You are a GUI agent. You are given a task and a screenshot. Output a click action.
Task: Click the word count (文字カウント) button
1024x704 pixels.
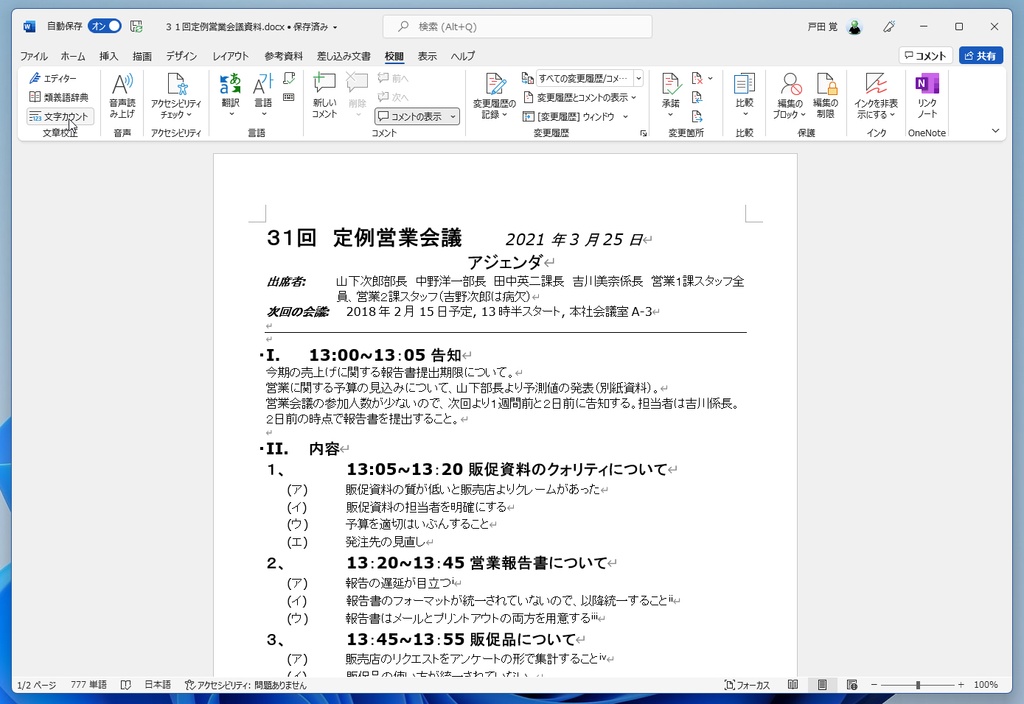point(59,116)
